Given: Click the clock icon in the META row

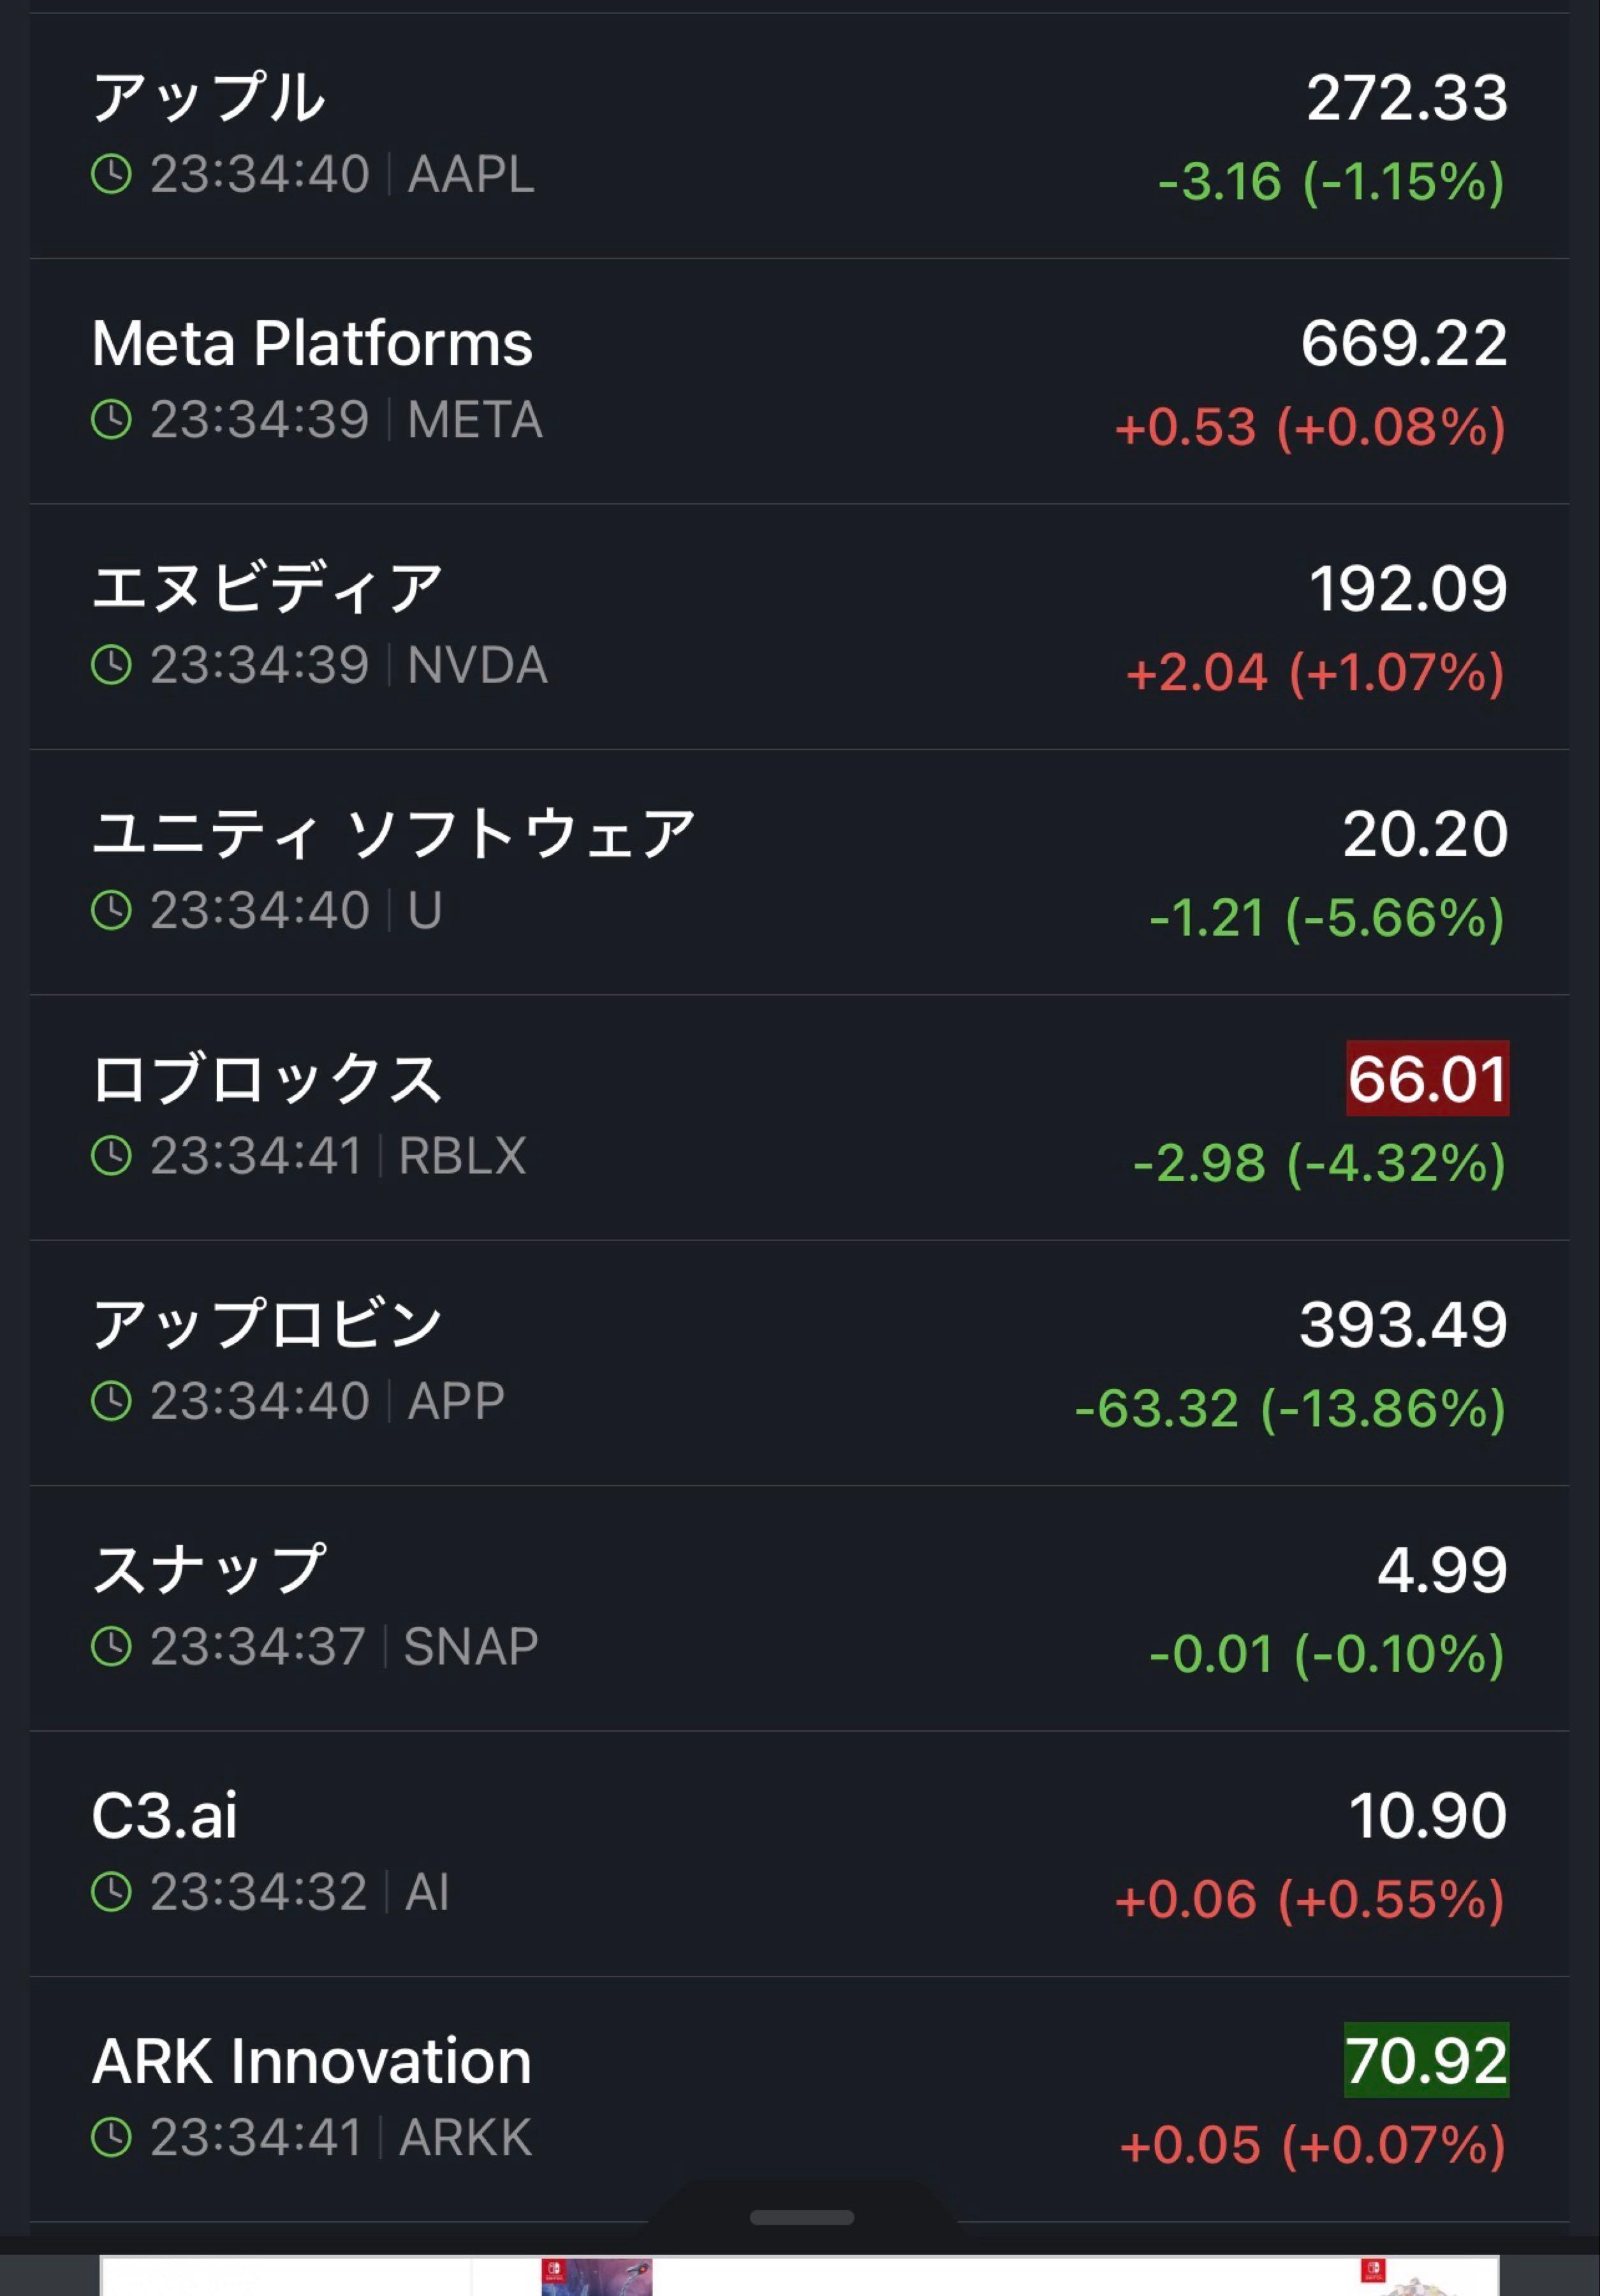Looking at the screenshot, I should (x=111, y=420).
